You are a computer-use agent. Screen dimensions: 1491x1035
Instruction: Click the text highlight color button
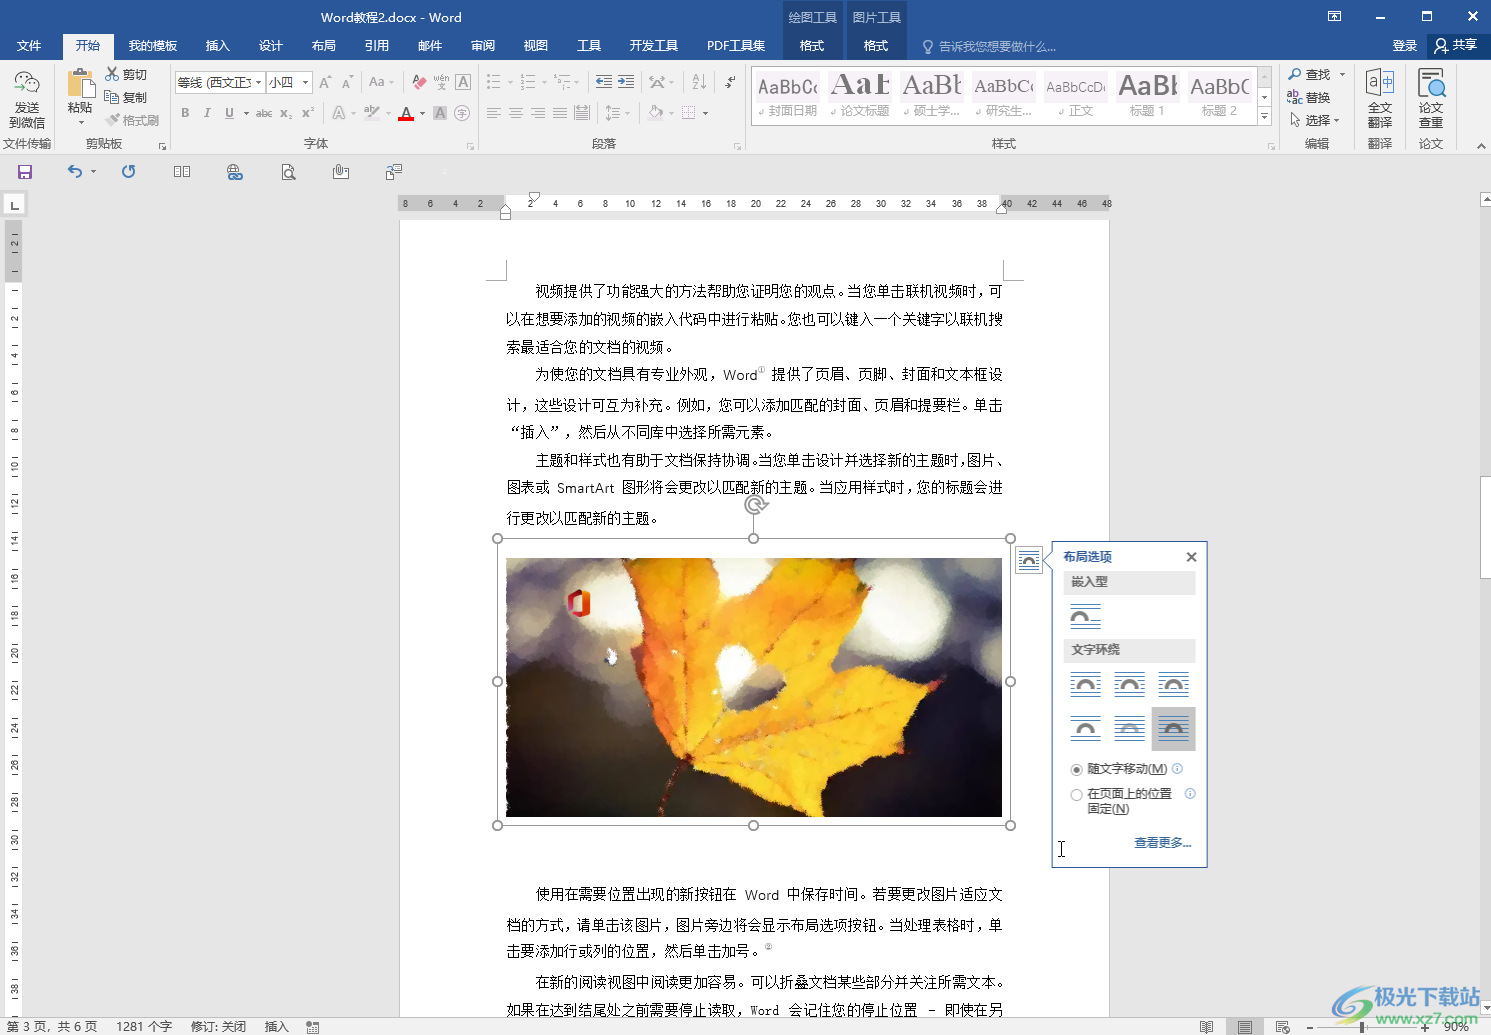372,113
